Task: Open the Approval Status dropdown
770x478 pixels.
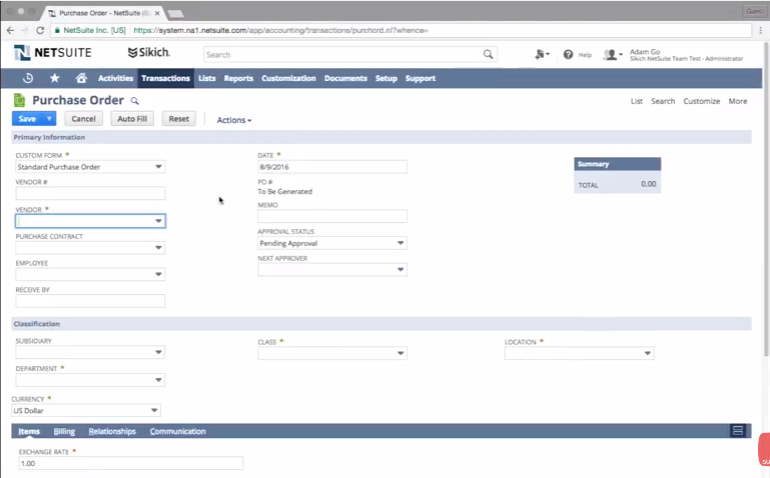Action: click(x=400, y=243)
